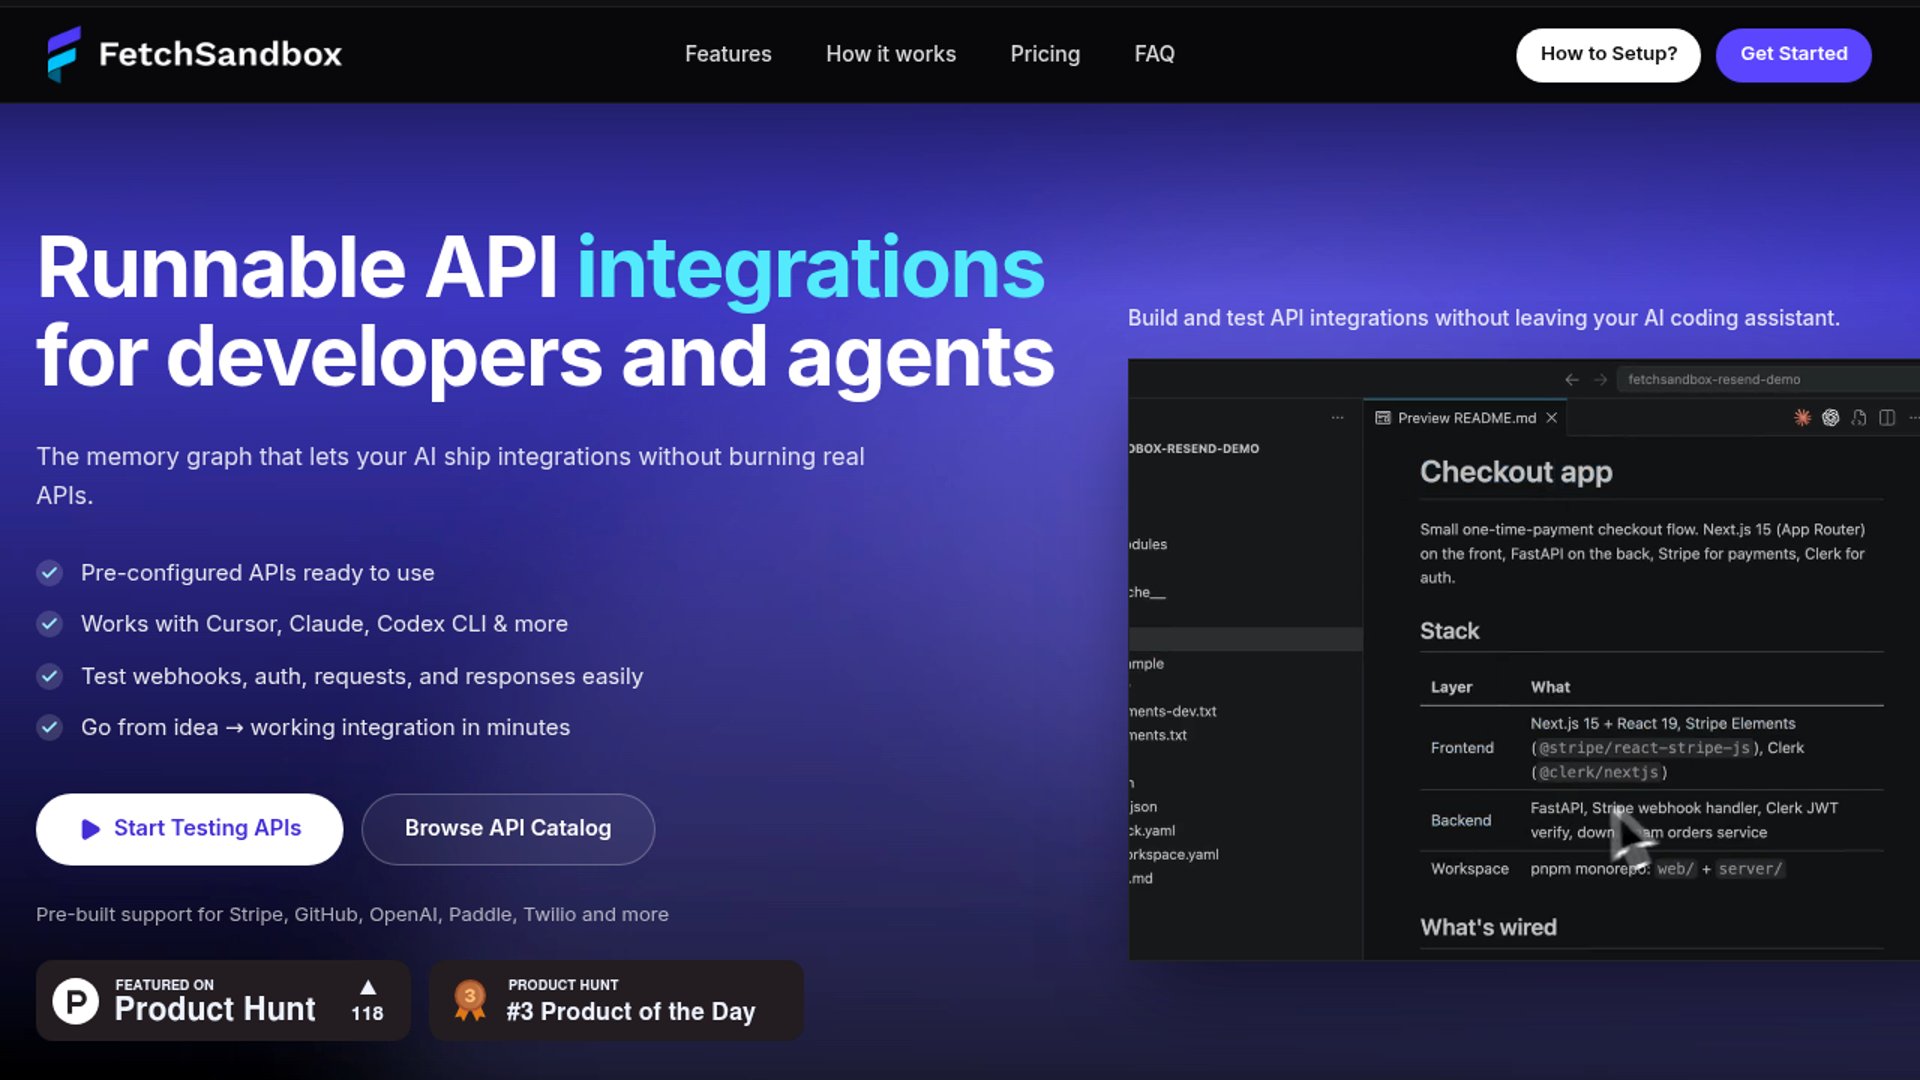The width and height of the screenshot is (1920, 1080).
Task: Click the Get Started button
Action: (x=1794, y=54)
